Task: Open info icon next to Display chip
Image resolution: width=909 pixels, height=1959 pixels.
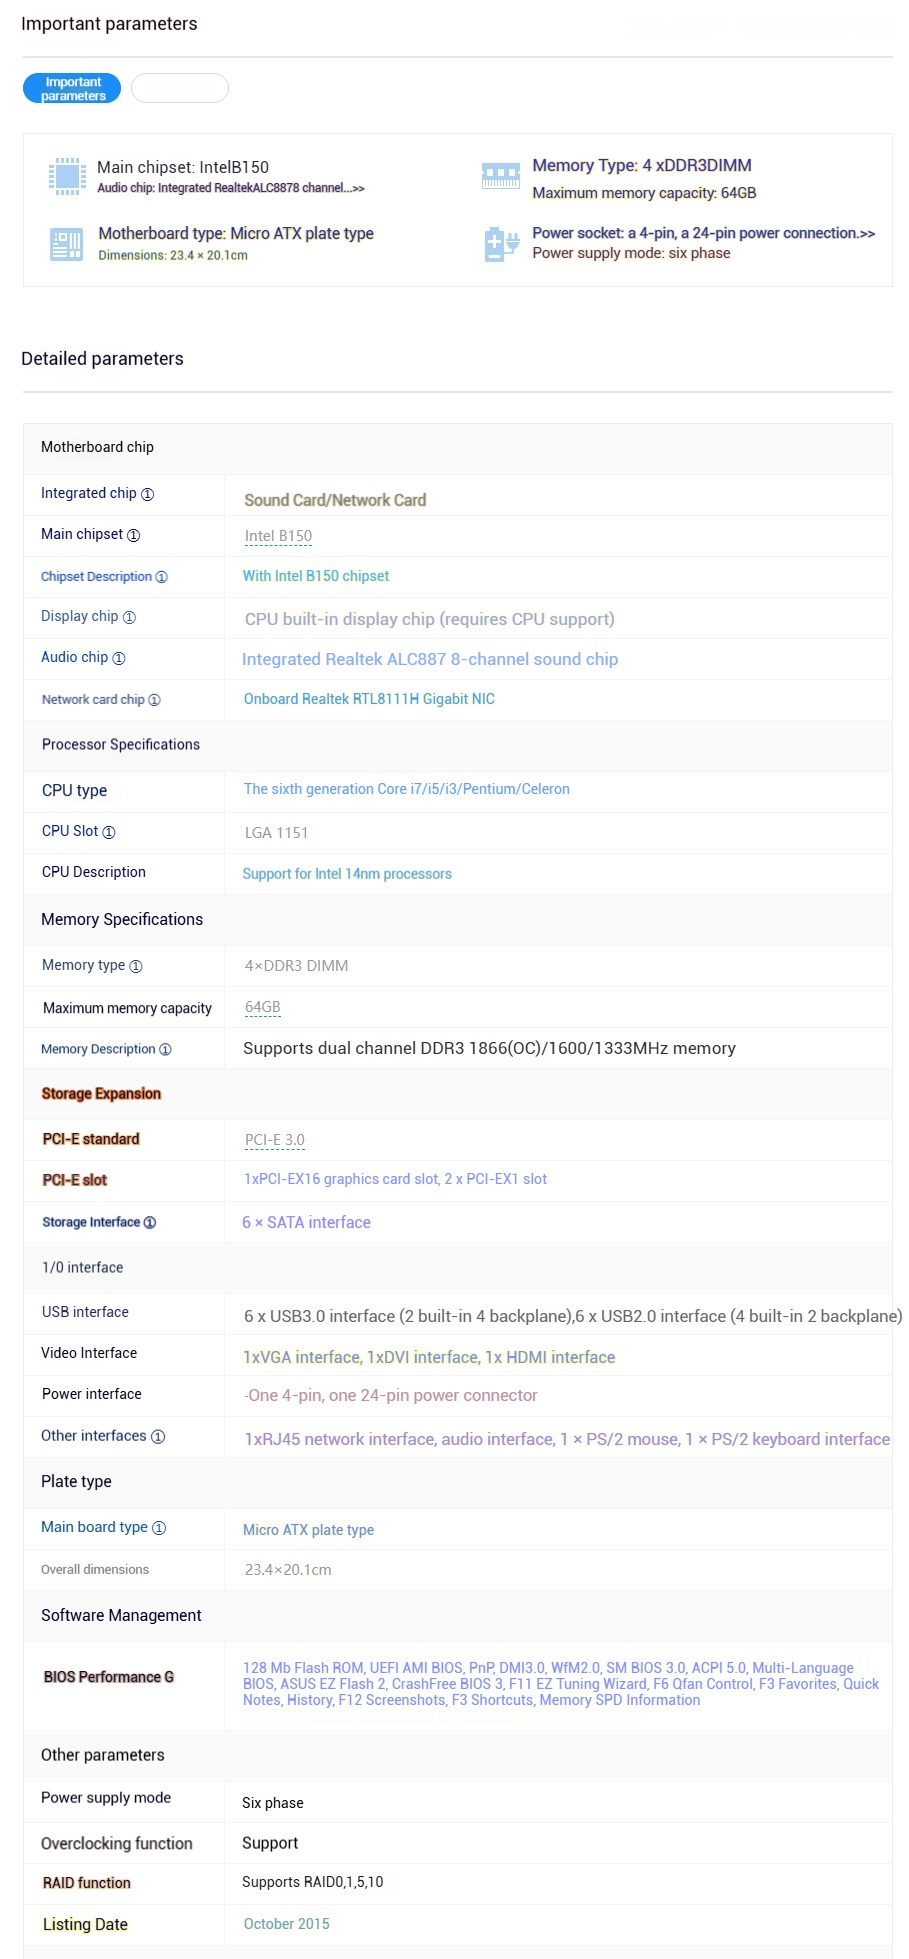Action: [x=129, y=617]
